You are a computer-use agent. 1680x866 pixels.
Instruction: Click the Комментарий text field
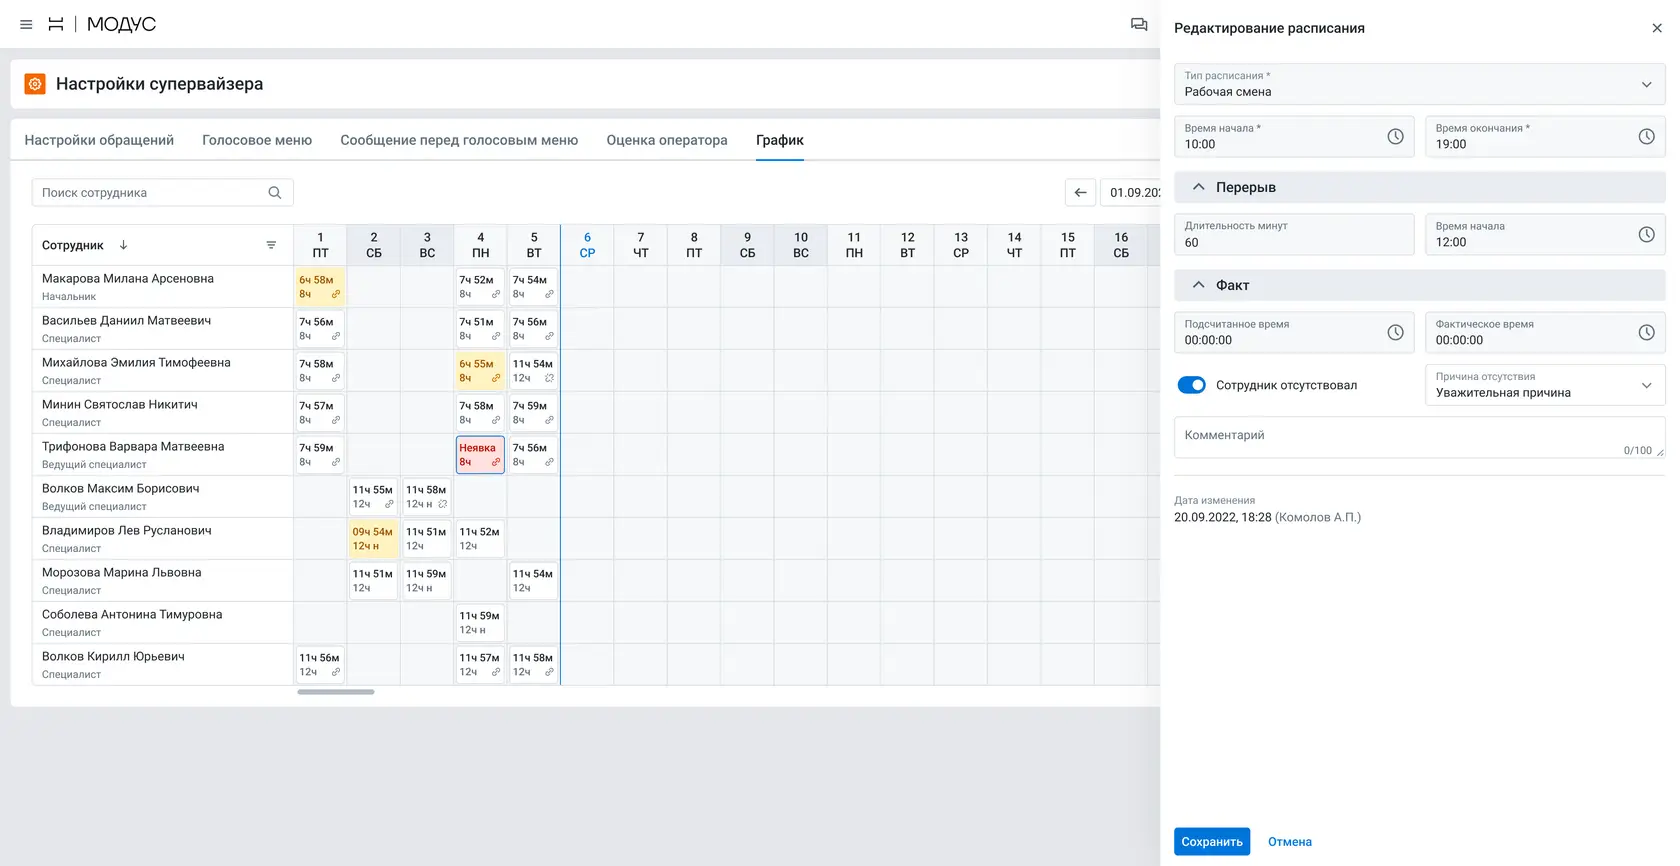pos(1420,438)
